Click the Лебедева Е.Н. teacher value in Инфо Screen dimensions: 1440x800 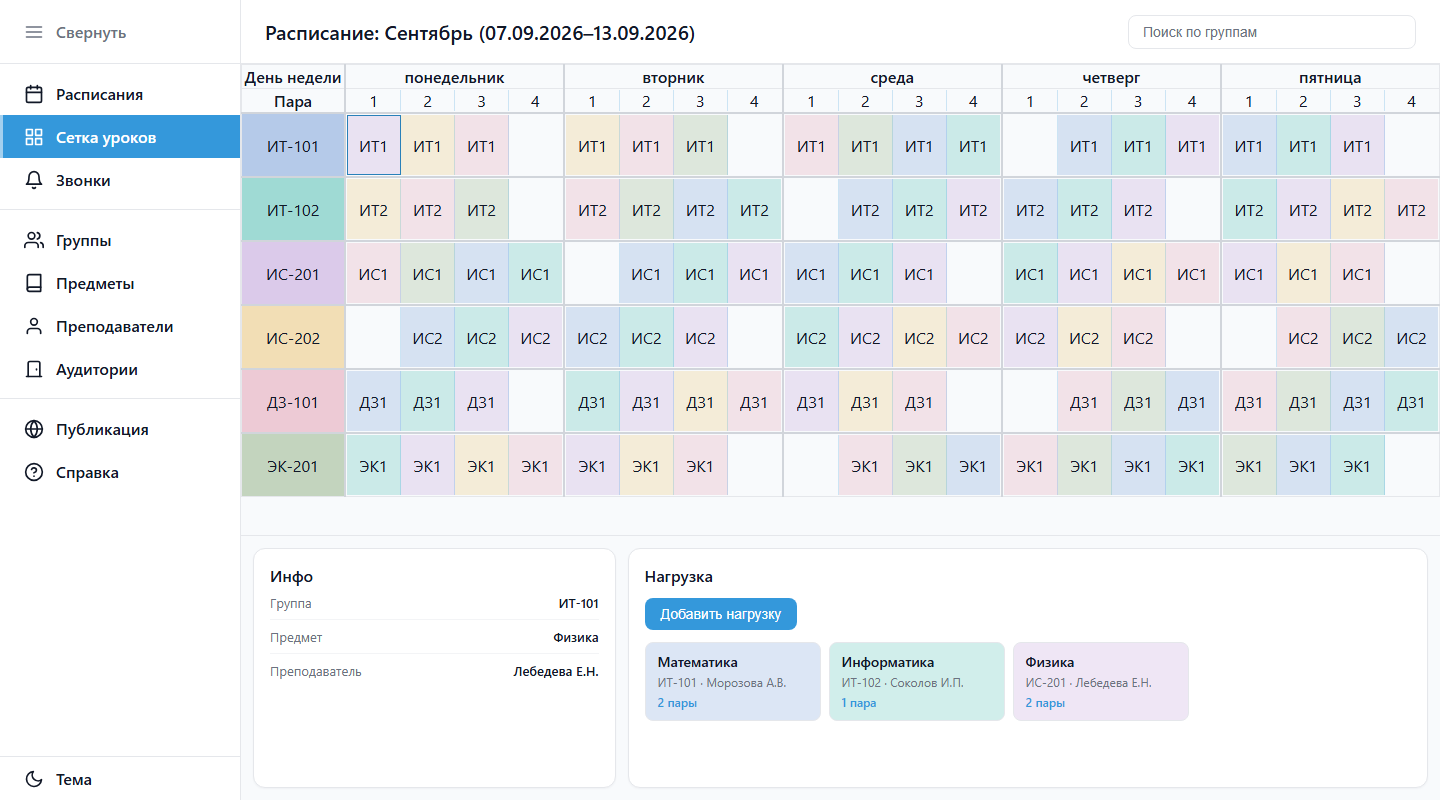pos(556,672)
